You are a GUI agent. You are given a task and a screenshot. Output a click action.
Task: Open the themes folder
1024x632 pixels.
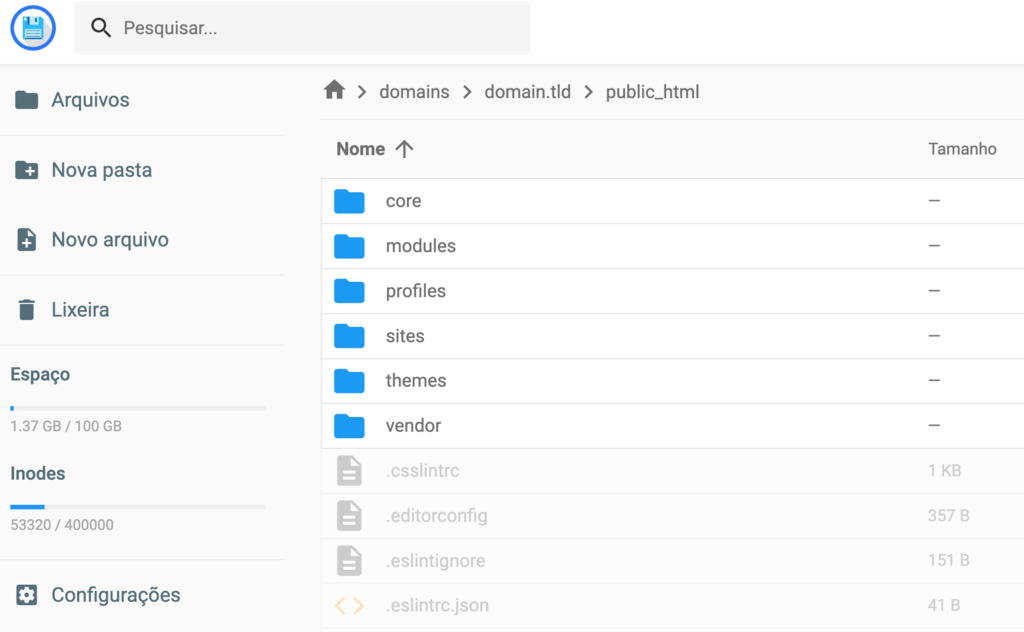416,380
